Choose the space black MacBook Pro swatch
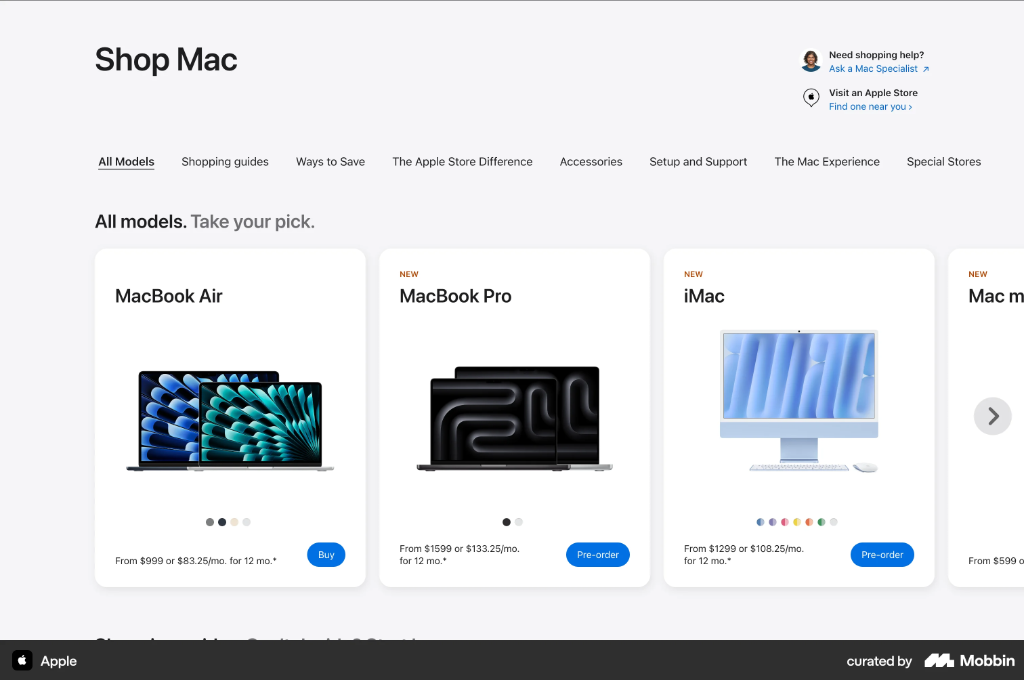The height and width of the screenshot is (680, 1024). (x=506, y=522)
